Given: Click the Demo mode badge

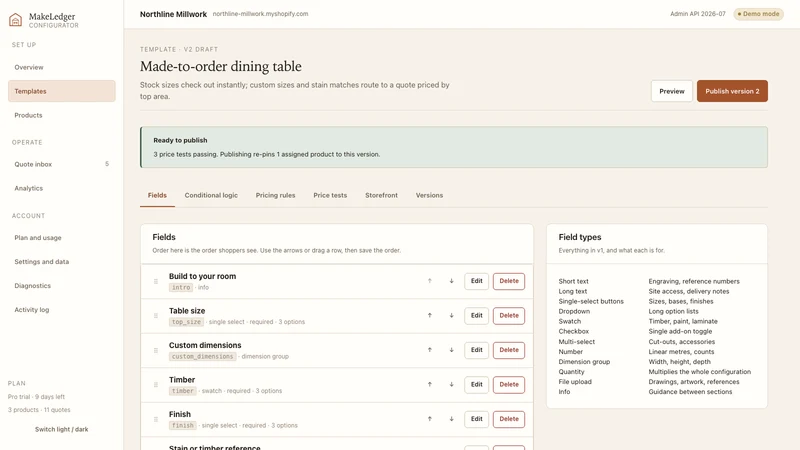Looking at the screenshot, I should click(758, 14).
